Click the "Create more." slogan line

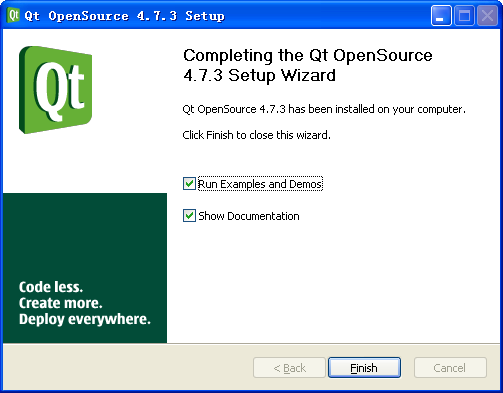pyautogui.click(x=61, y=303)
